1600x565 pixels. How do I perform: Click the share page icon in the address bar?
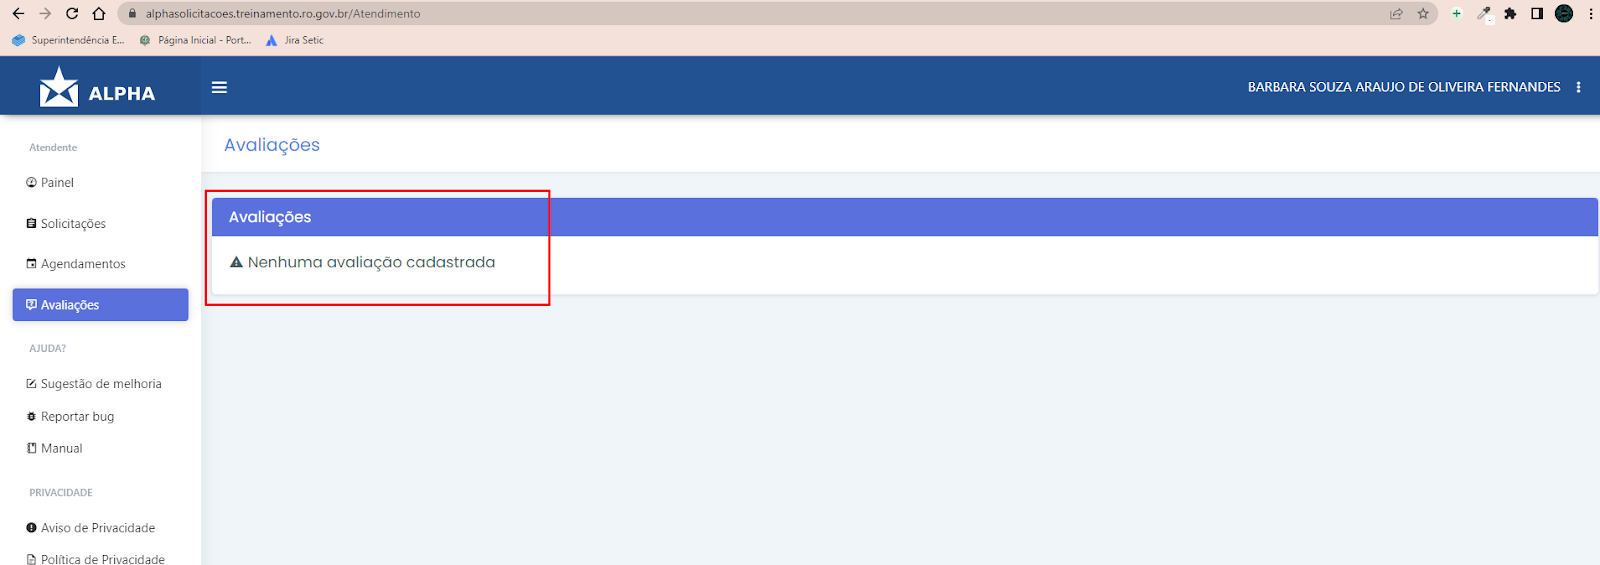[x=1396, y=14]
